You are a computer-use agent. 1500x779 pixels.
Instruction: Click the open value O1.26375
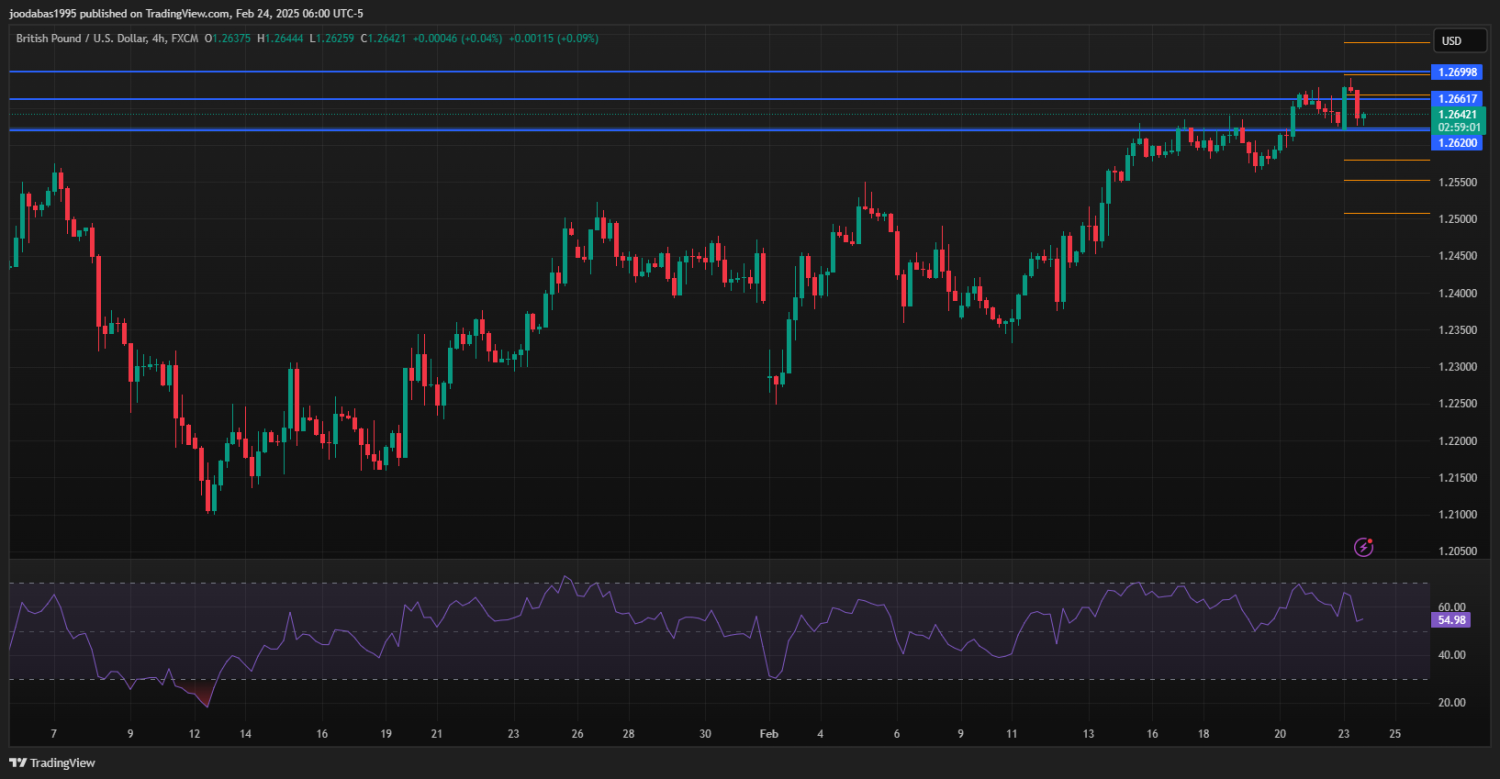click(229, 39)
